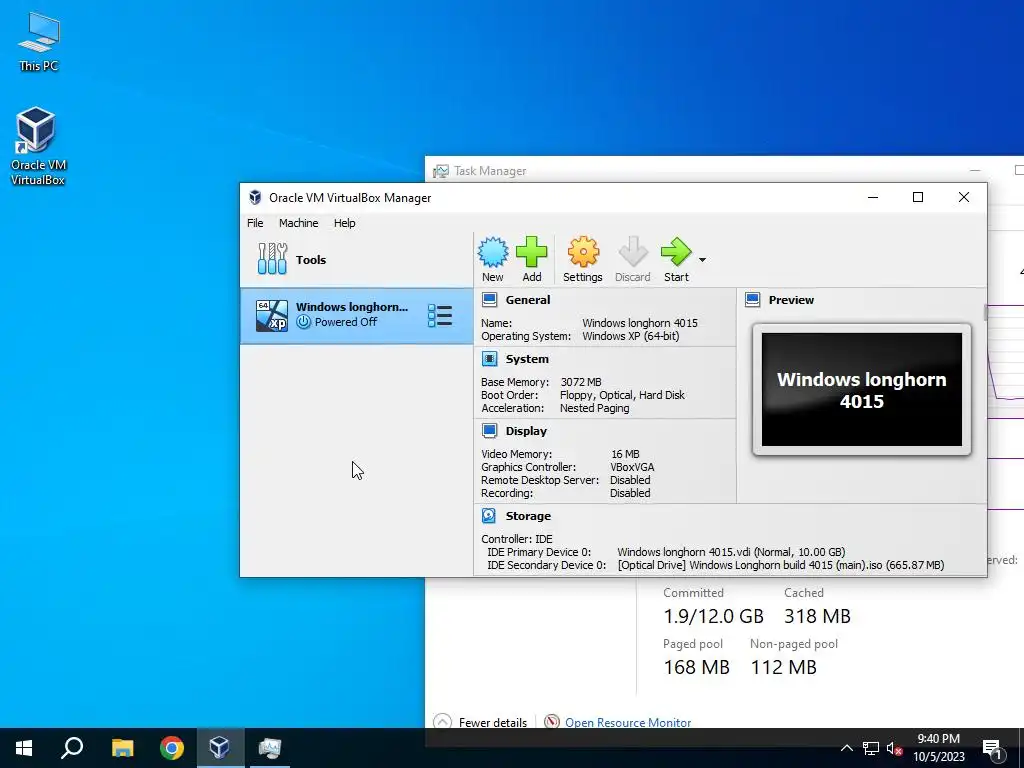
Task: Click the 'Powered Off' status text
Action: (x=345, y=321)
